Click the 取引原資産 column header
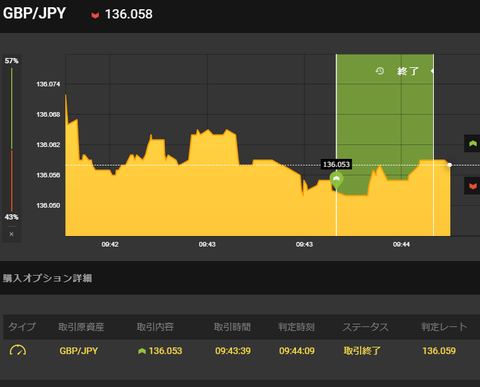The width and height of the screenshot is (480, 387). 81,327
